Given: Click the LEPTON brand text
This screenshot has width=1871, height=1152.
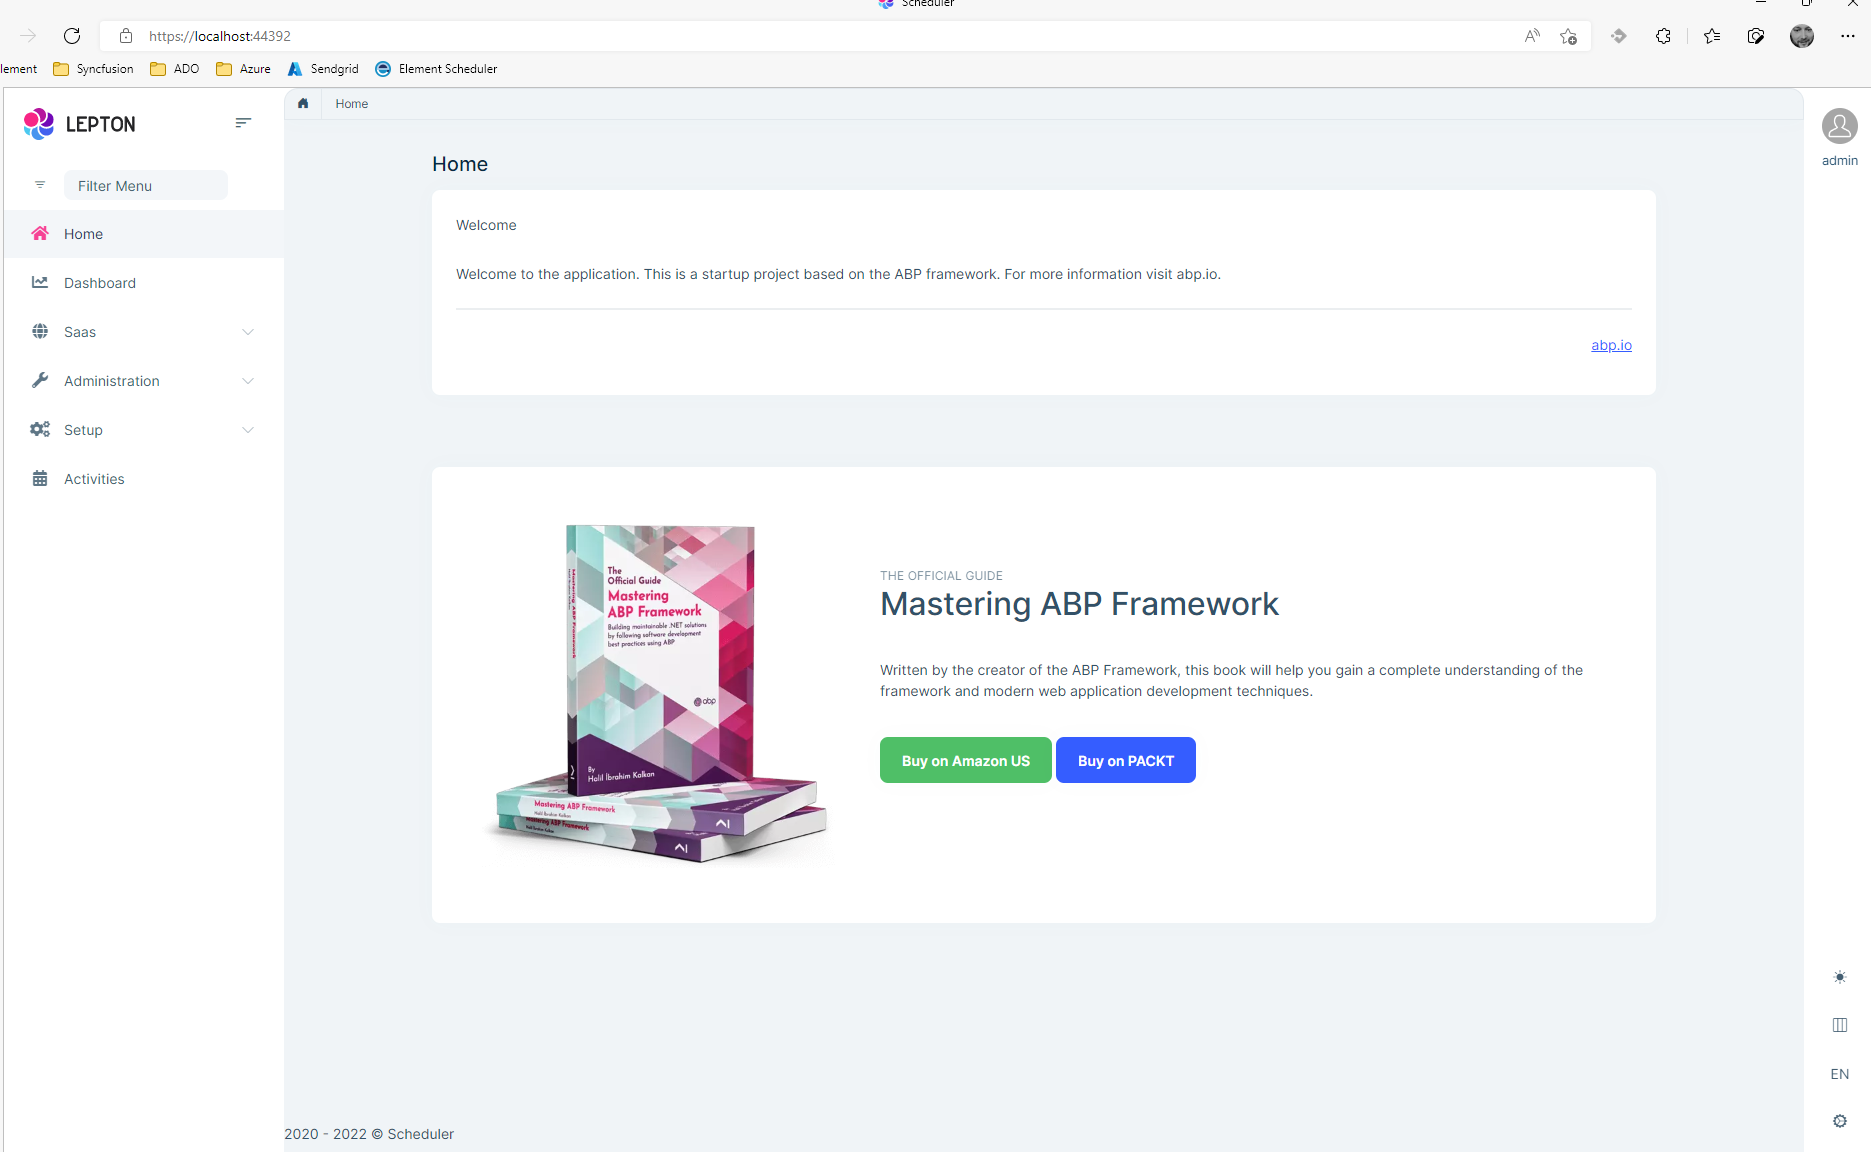Looking at the screenshot, I should 101,124.
